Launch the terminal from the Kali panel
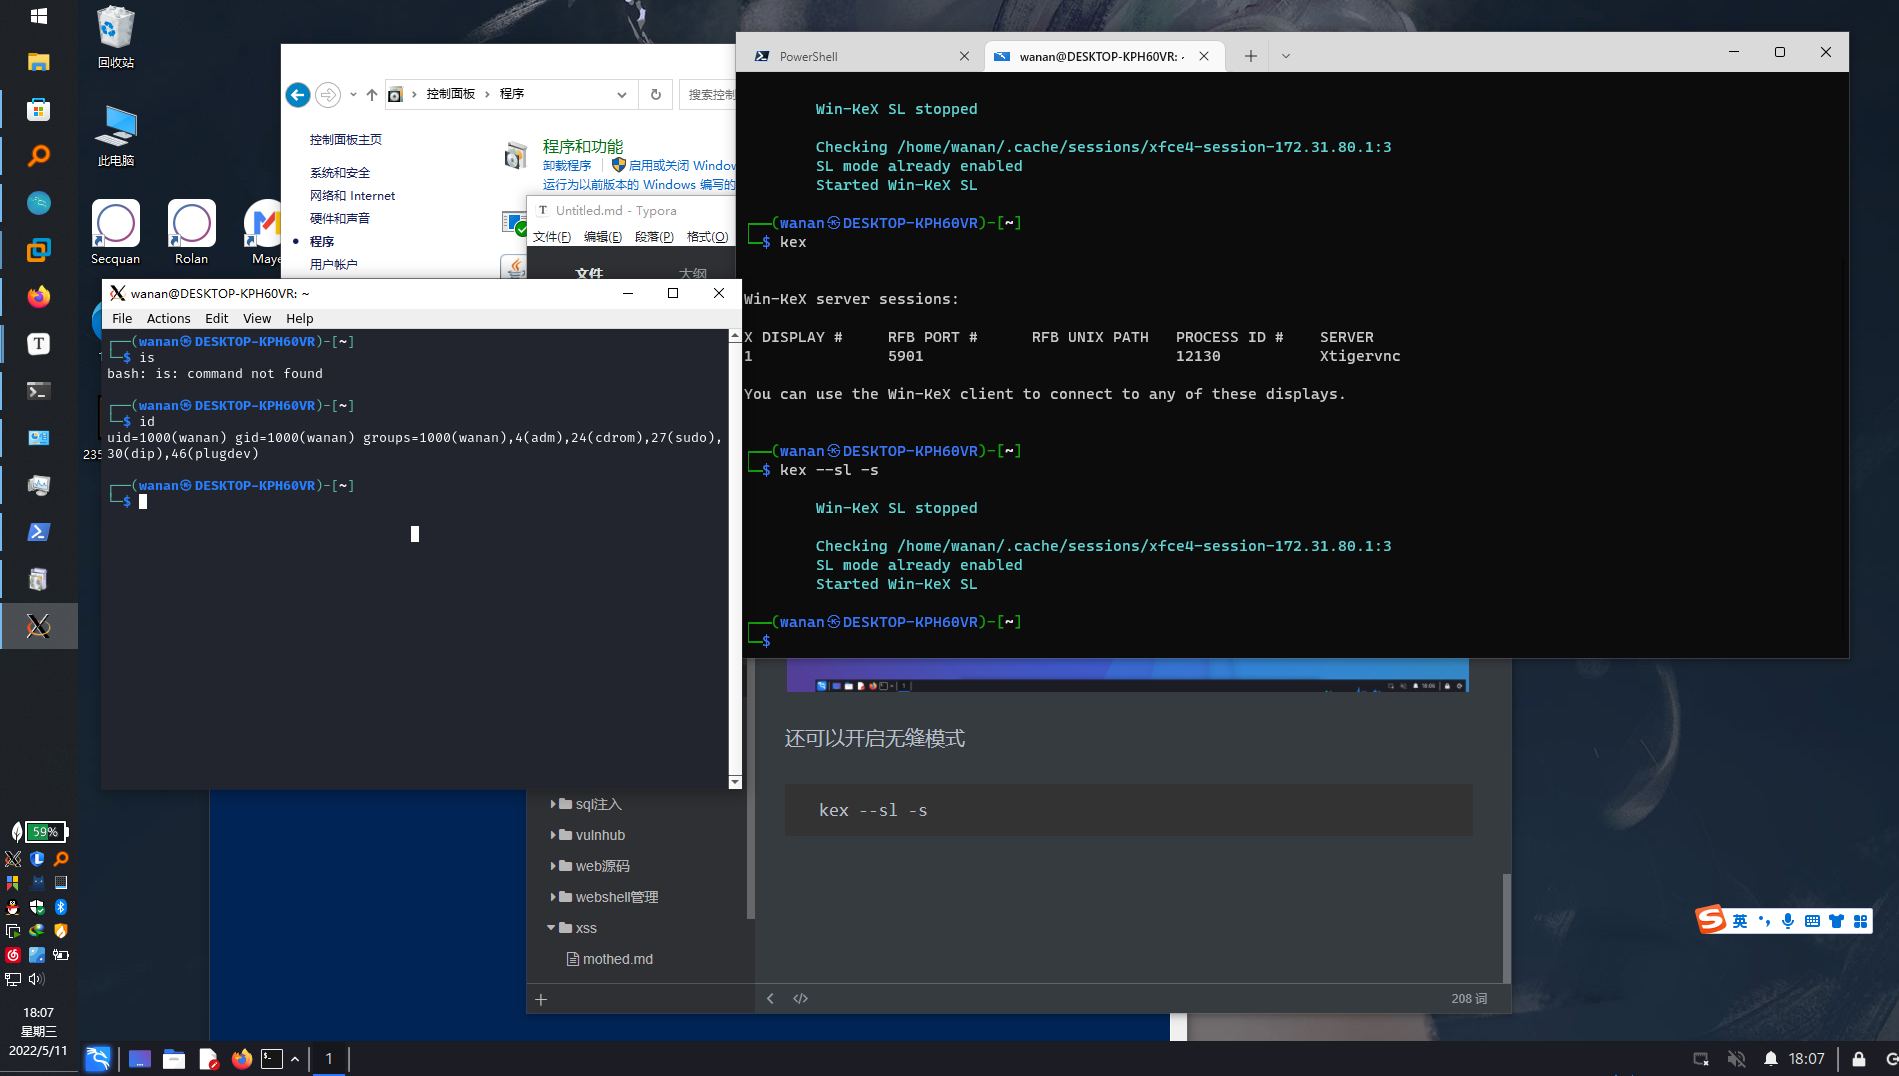Screen dimensions: 1899x1076 pyautogui.click(x=272, y=1059)
